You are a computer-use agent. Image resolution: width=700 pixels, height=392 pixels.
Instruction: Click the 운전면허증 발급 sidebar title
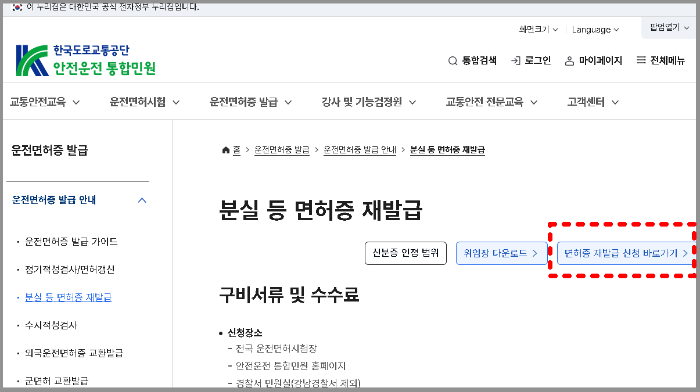pos(50,150)
